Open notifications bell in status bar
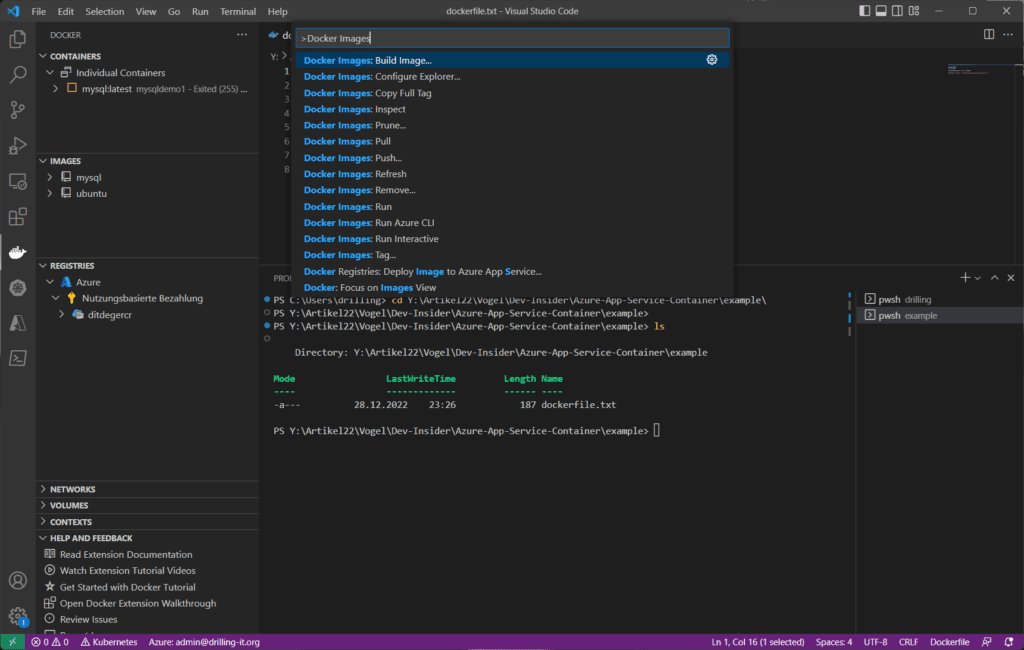 (1008, 642)
